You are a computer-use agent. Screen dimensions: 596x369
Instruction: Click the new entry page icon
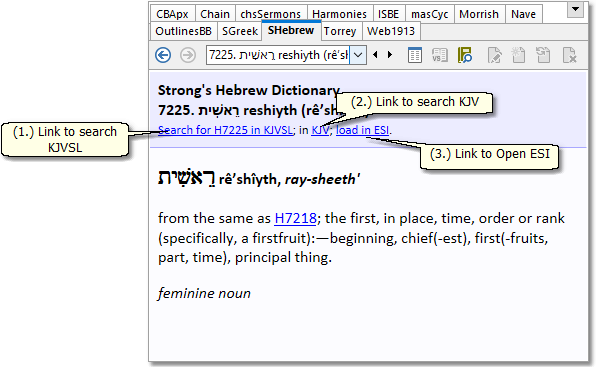point(518,55)
